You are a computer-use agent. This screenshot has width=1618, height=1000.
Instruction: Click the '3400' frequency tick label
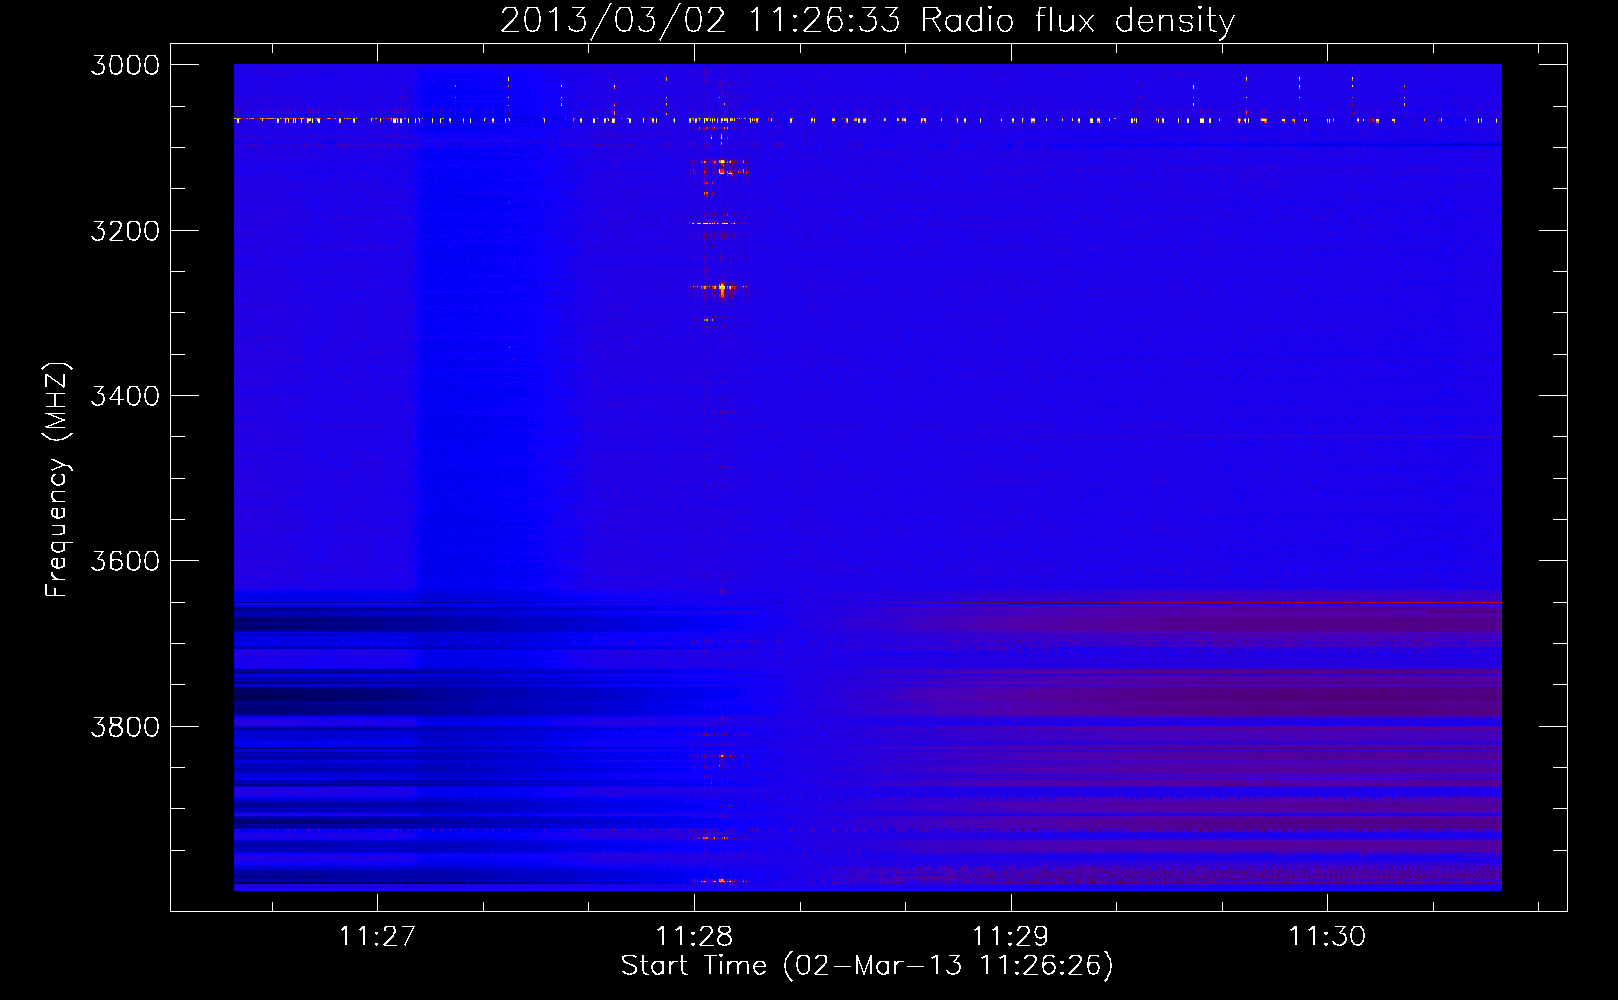125,396
